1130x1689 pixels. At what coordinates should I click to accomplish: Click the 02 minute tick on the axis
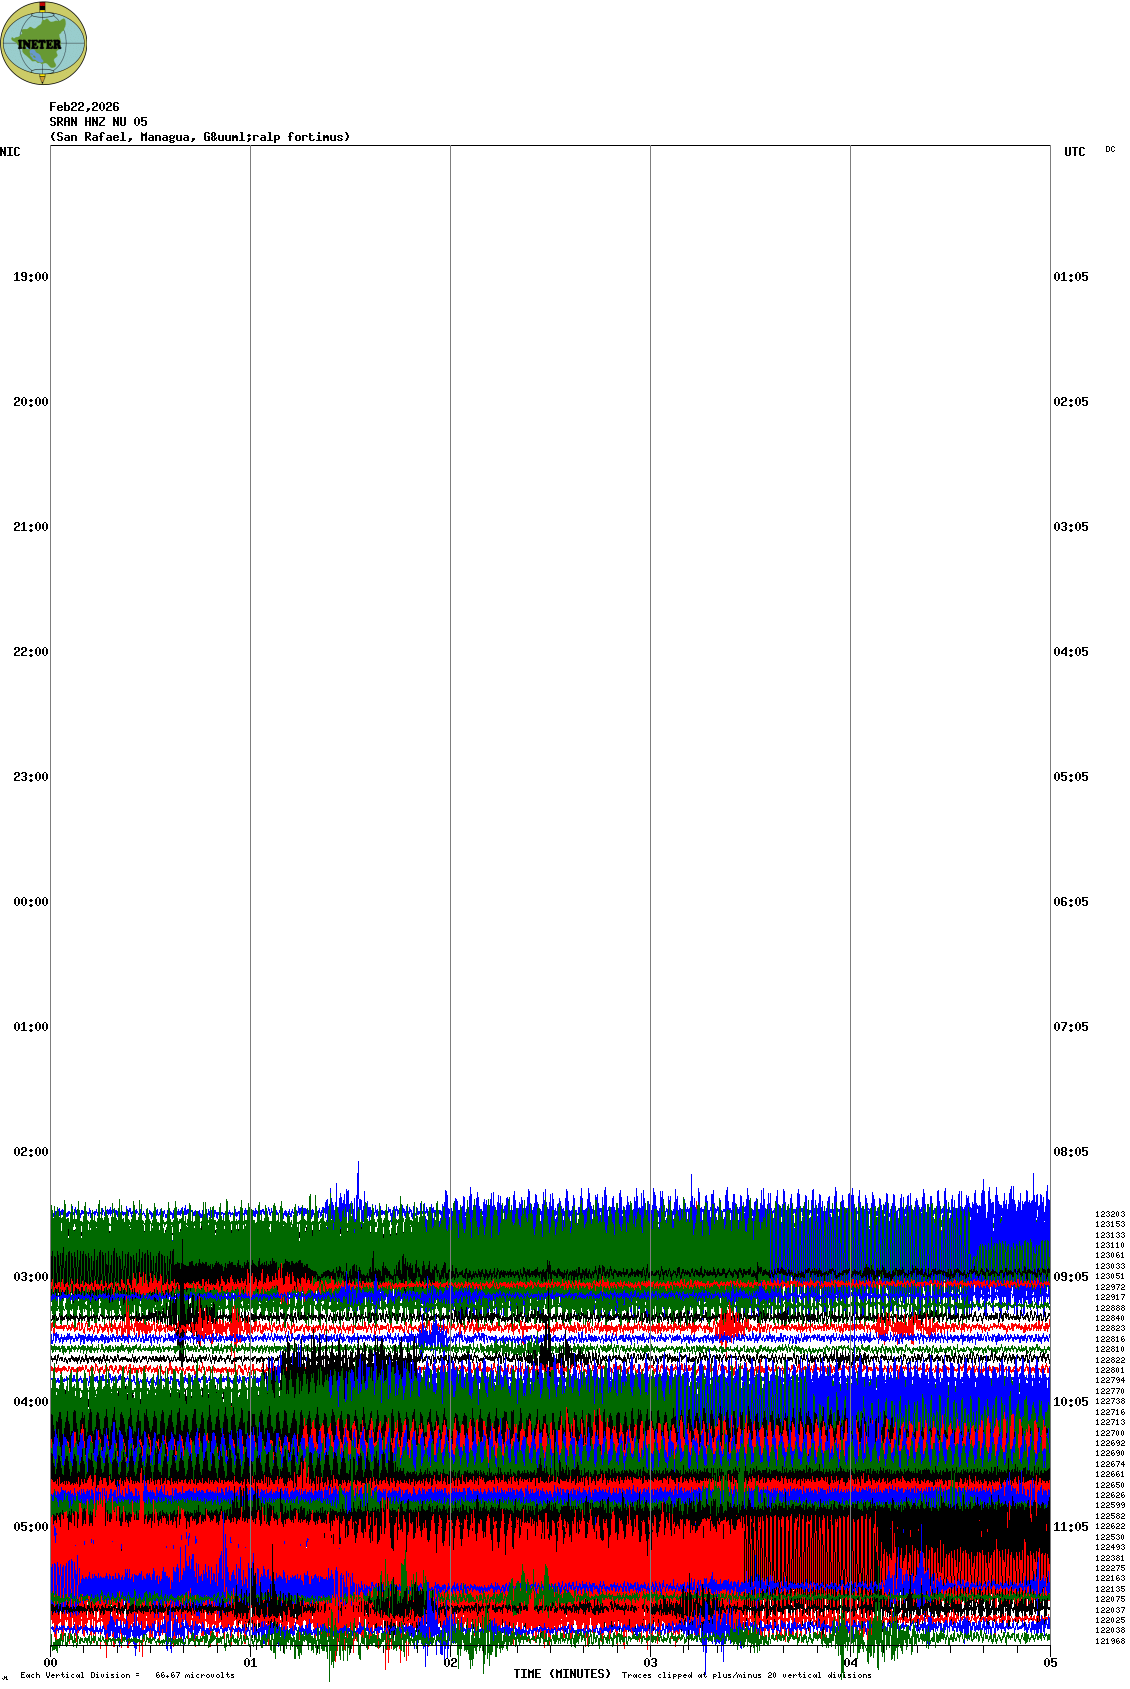[451, 1663]
